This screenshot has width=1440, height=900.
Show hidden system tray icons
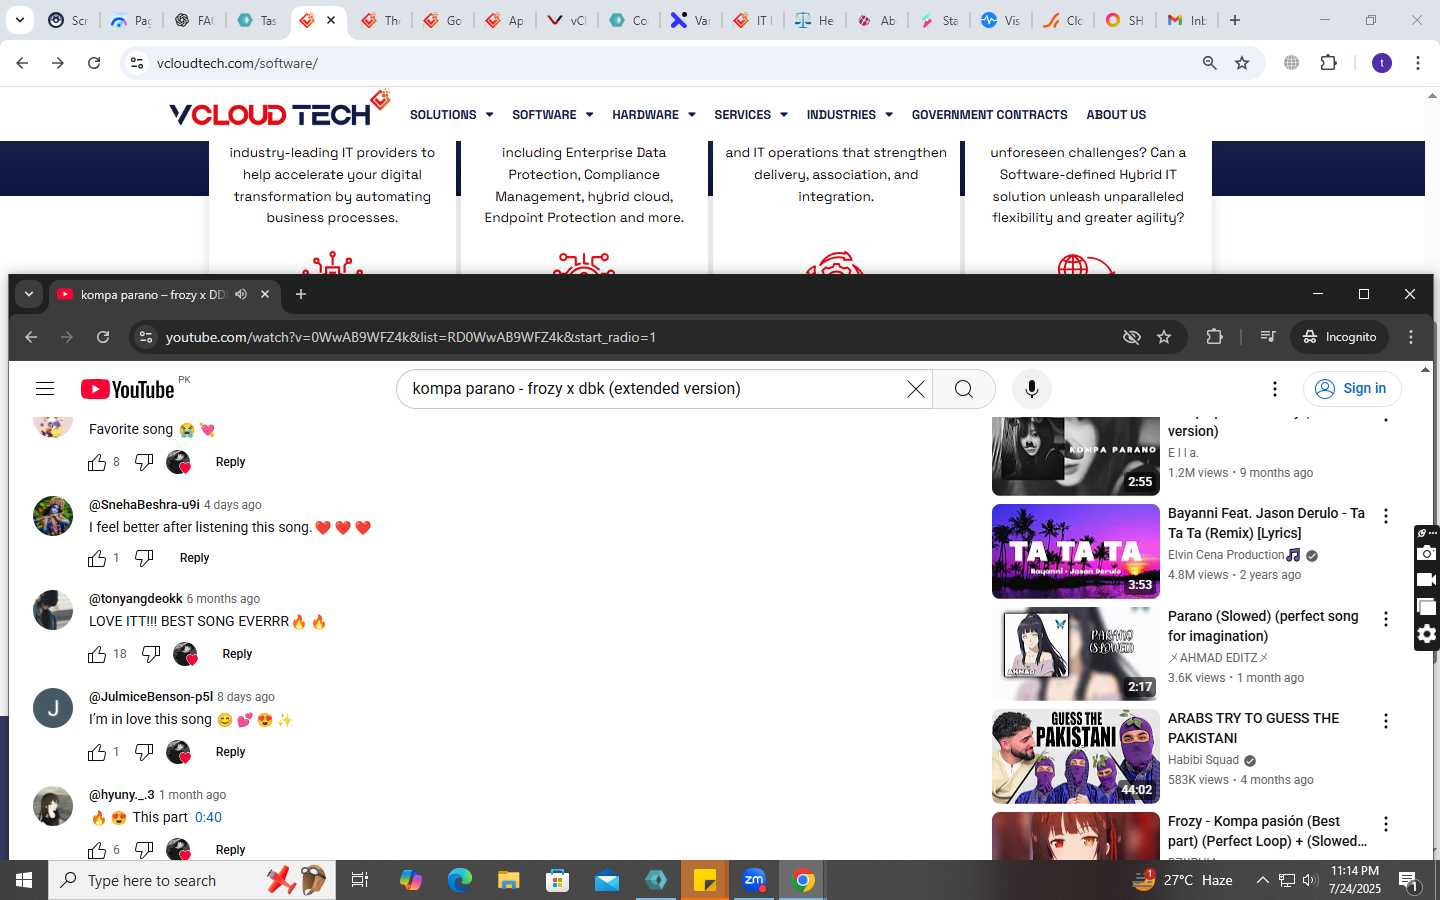pyautogui.click(x=1262, y=880)
